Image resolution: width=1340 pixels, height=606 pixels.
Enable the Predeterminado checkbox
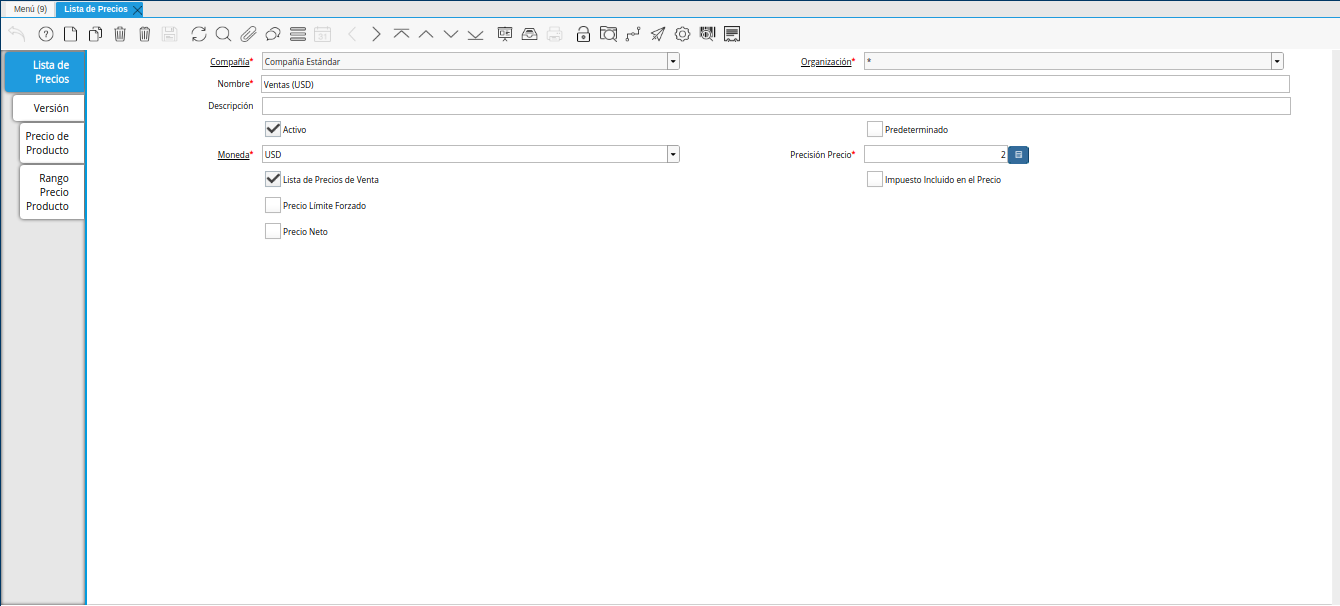[875, 129]
